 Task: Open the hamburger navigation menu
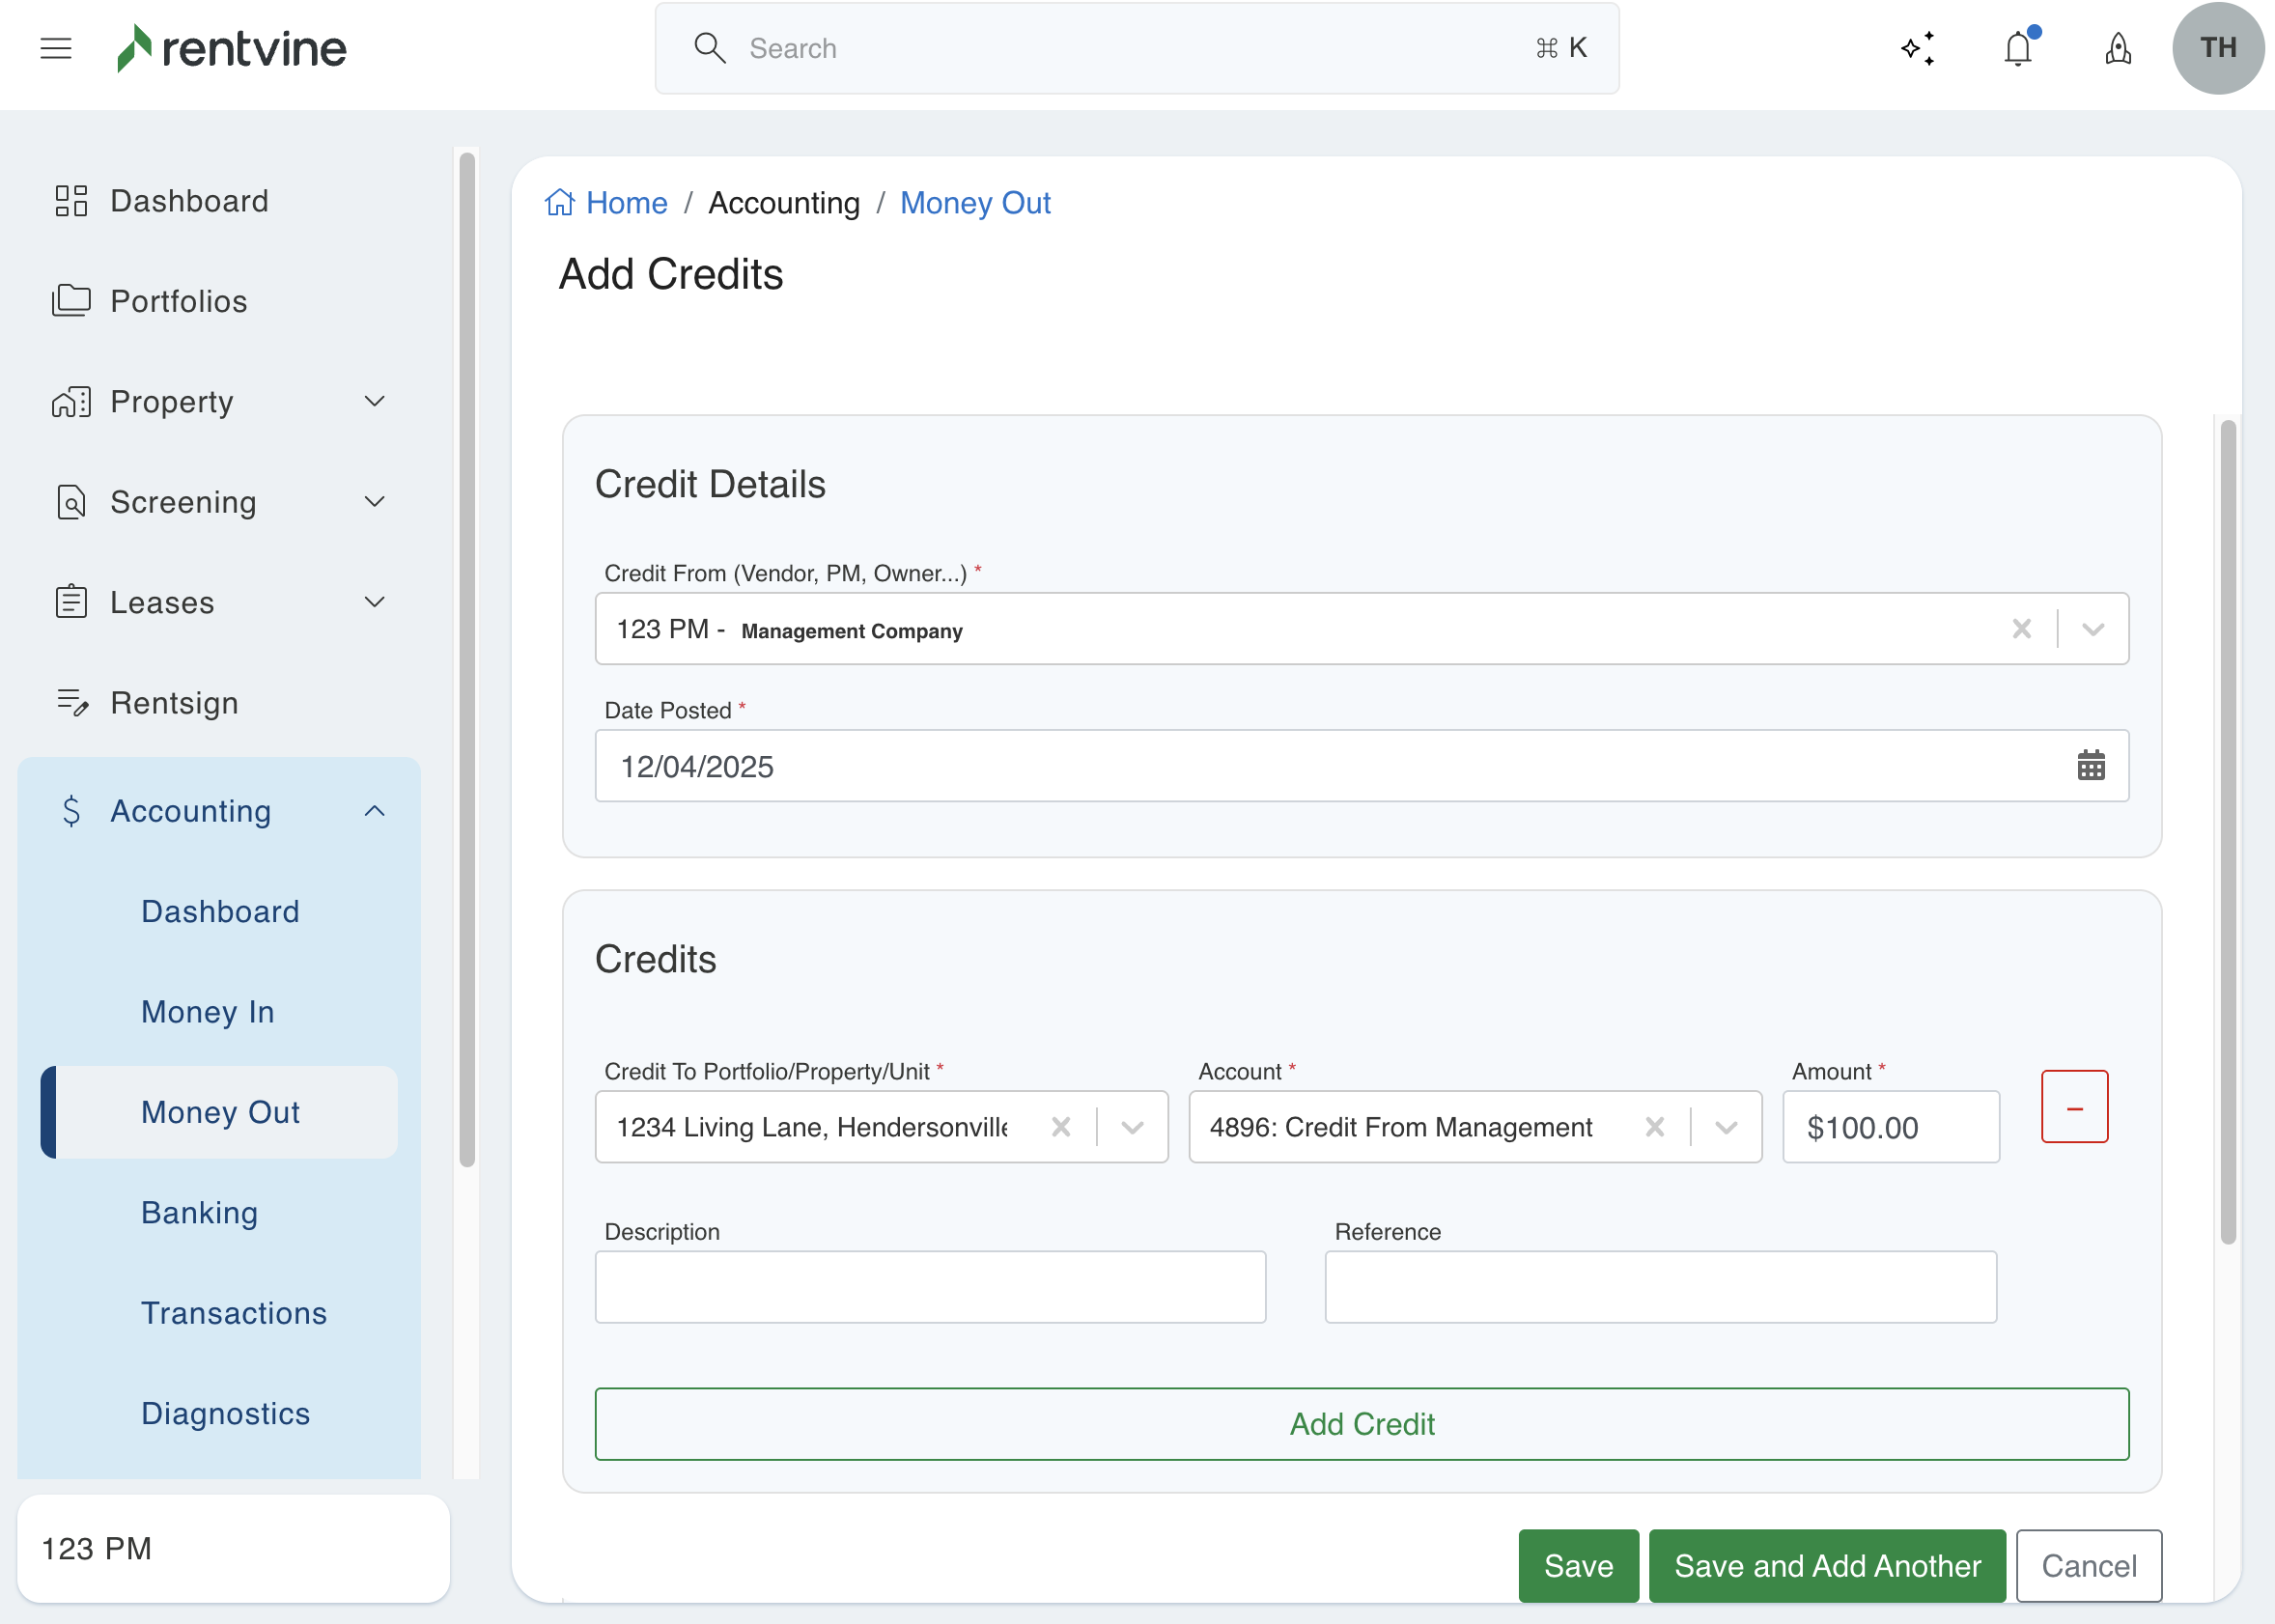(56, 48)
